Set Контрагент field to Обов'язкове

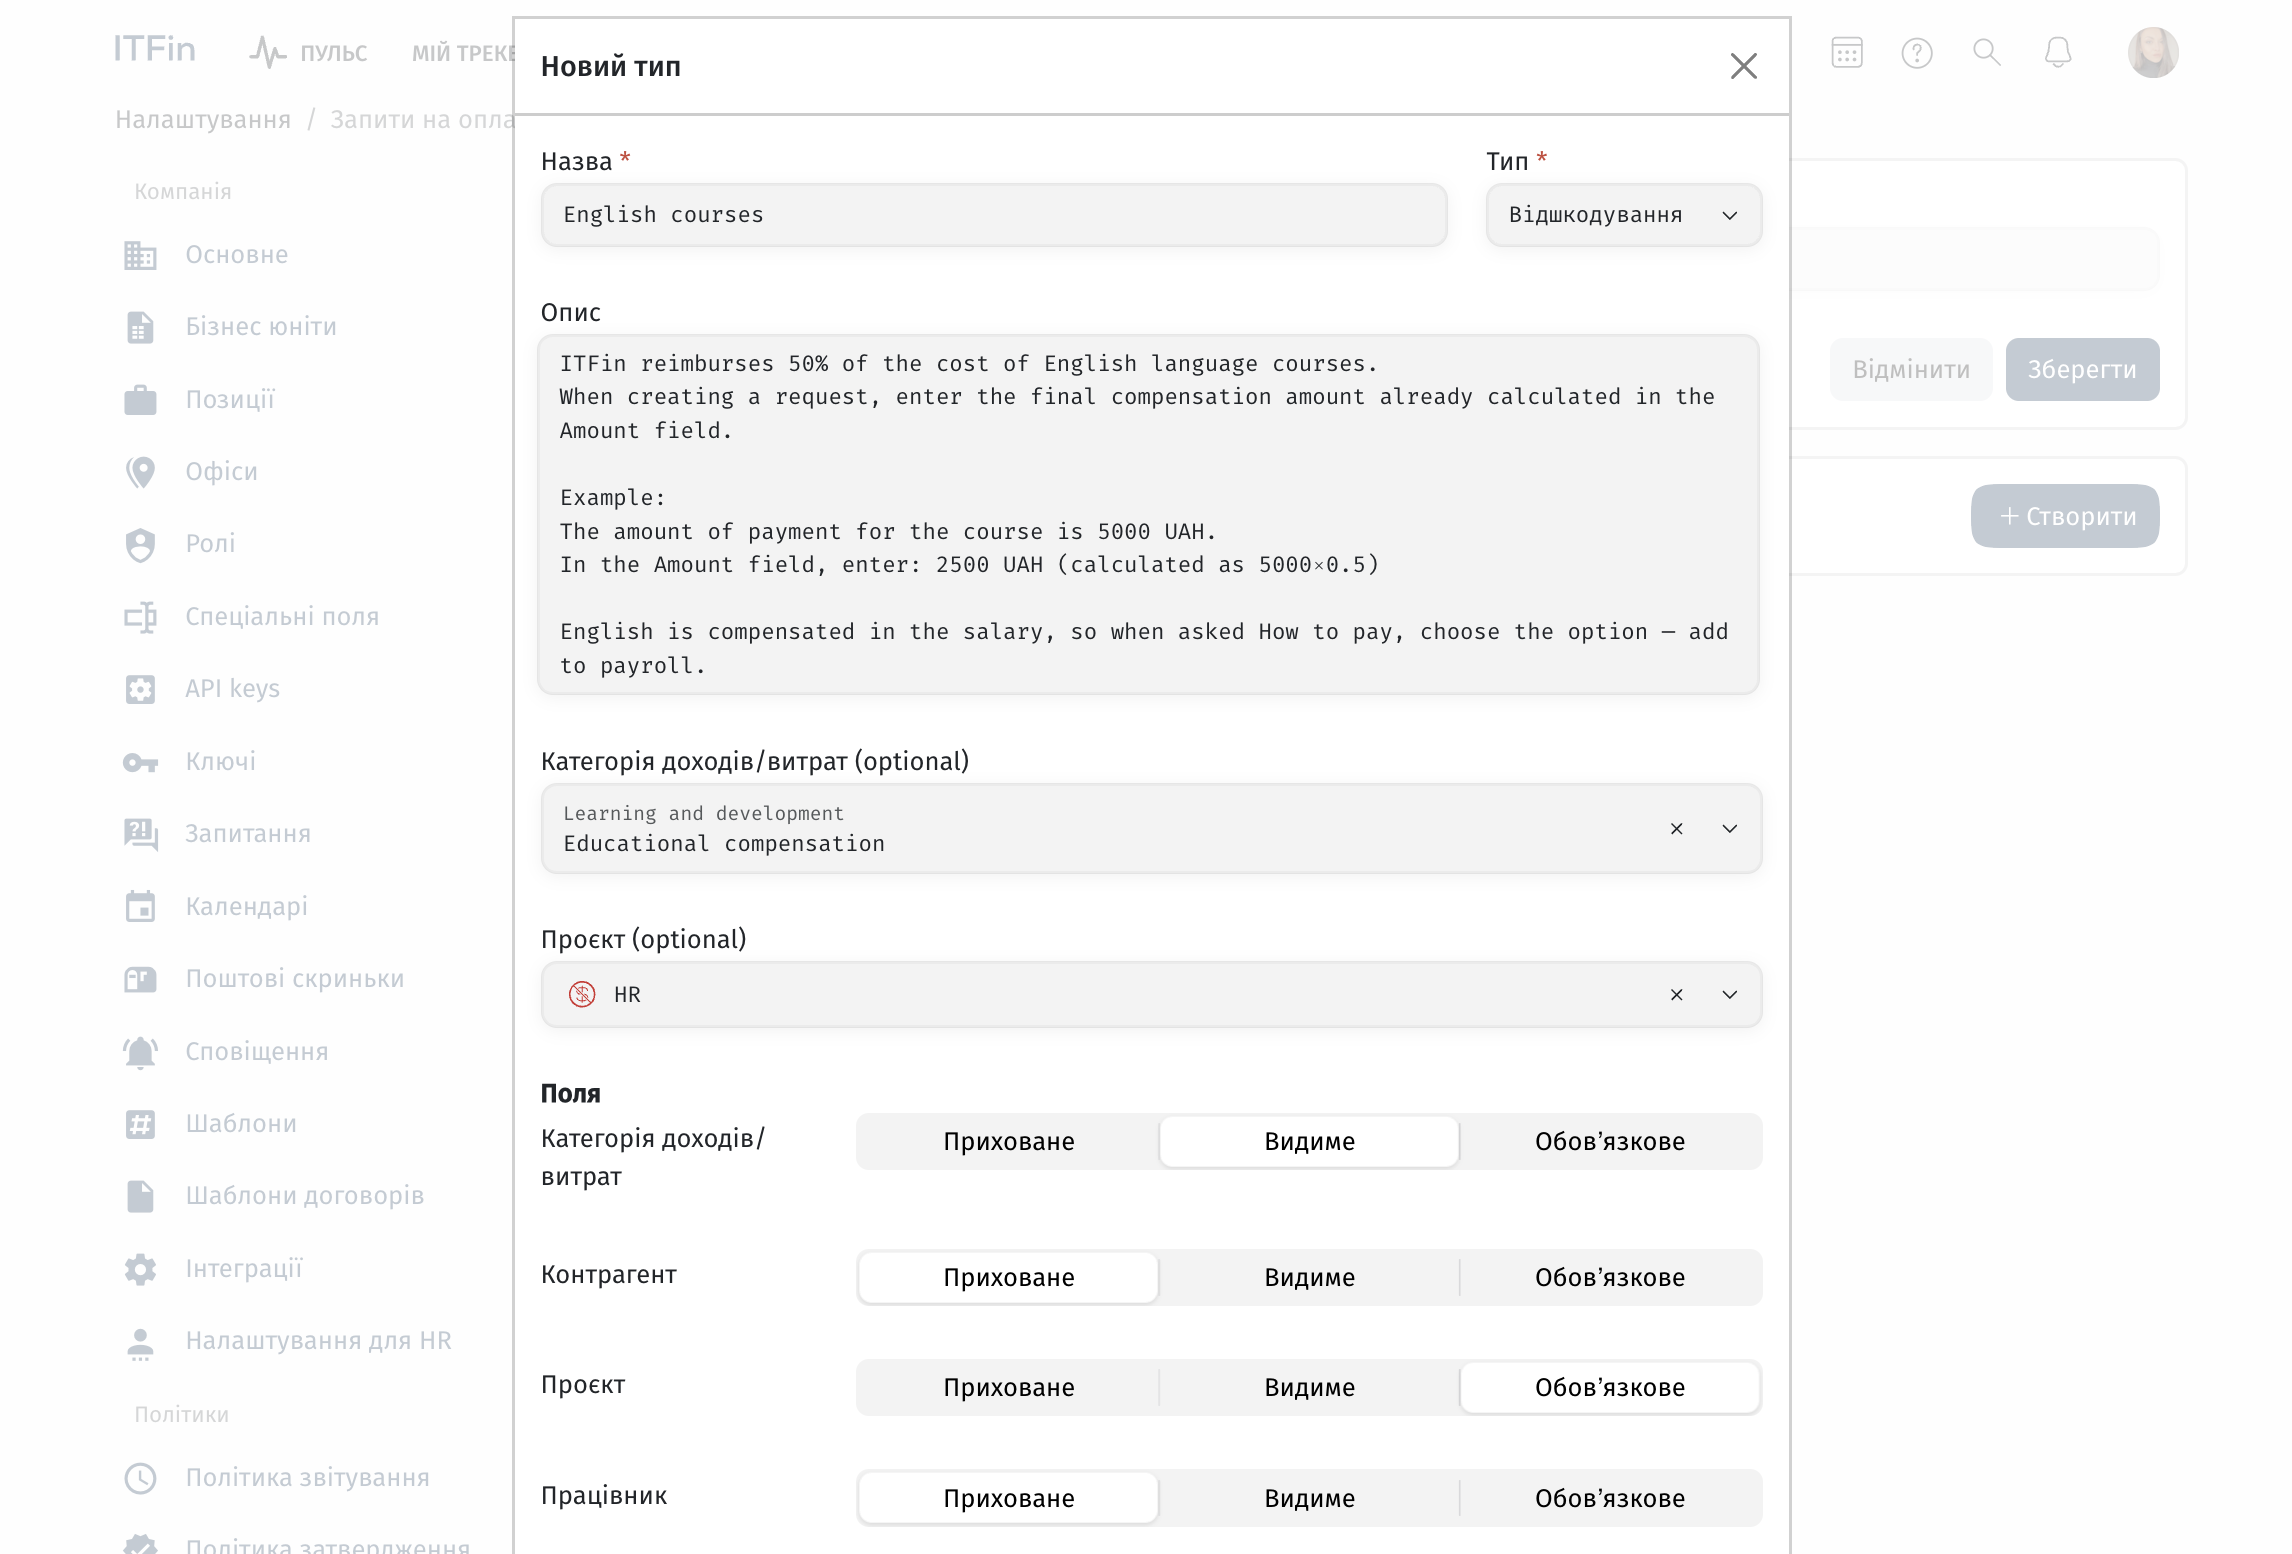click(x=1610, y=1278)
